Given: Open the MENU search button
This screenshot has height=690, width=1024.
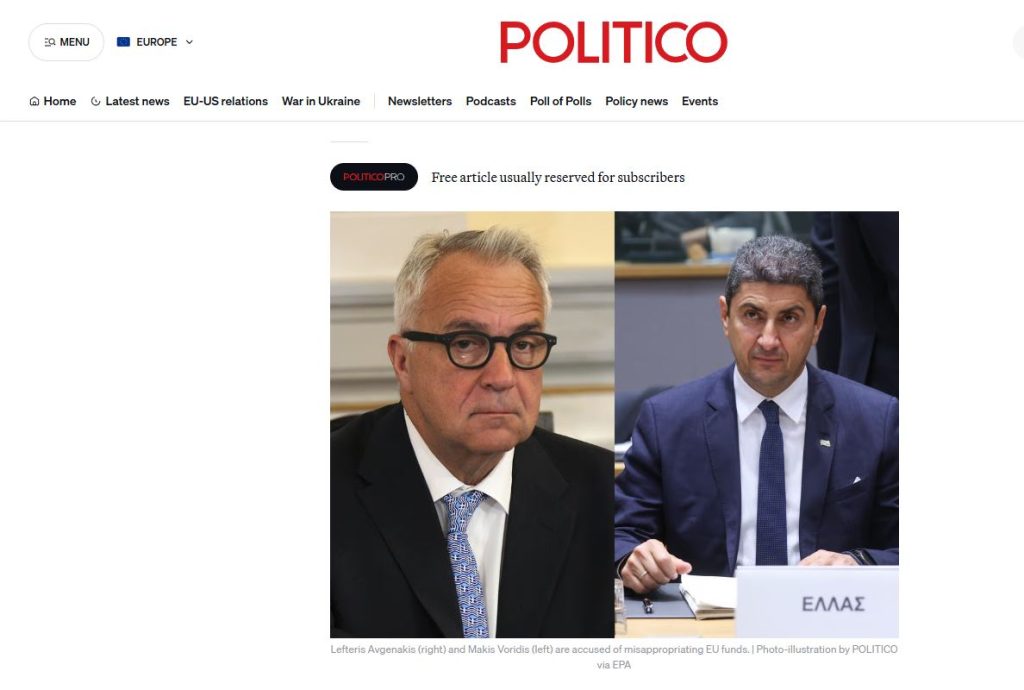Looking at the screenshot, I should coord(66,42).
